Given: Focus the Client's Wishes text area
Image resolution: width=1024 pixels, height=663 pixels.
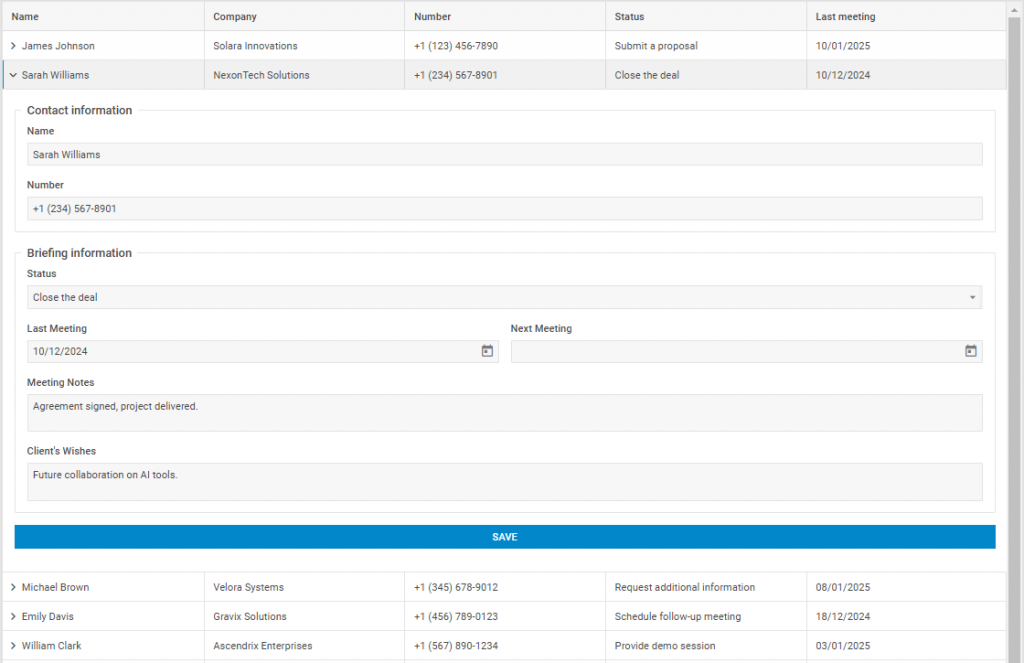Looking at the screenshot, I should [x=504, y=482].
